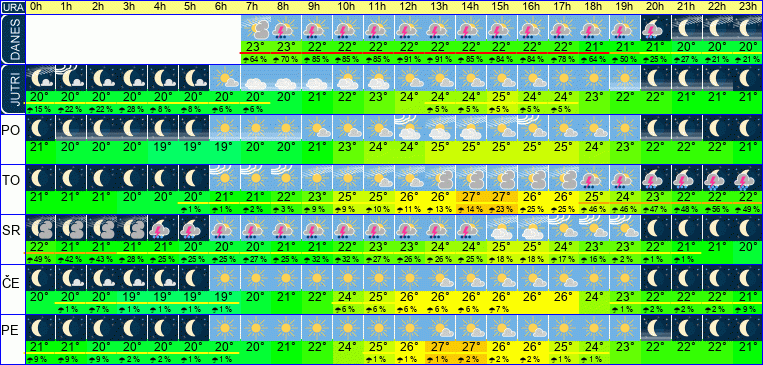Click the DANES 20h night thunderstorm icon
This screenshot has height=365, width=763.
click(x=655, y=28)
